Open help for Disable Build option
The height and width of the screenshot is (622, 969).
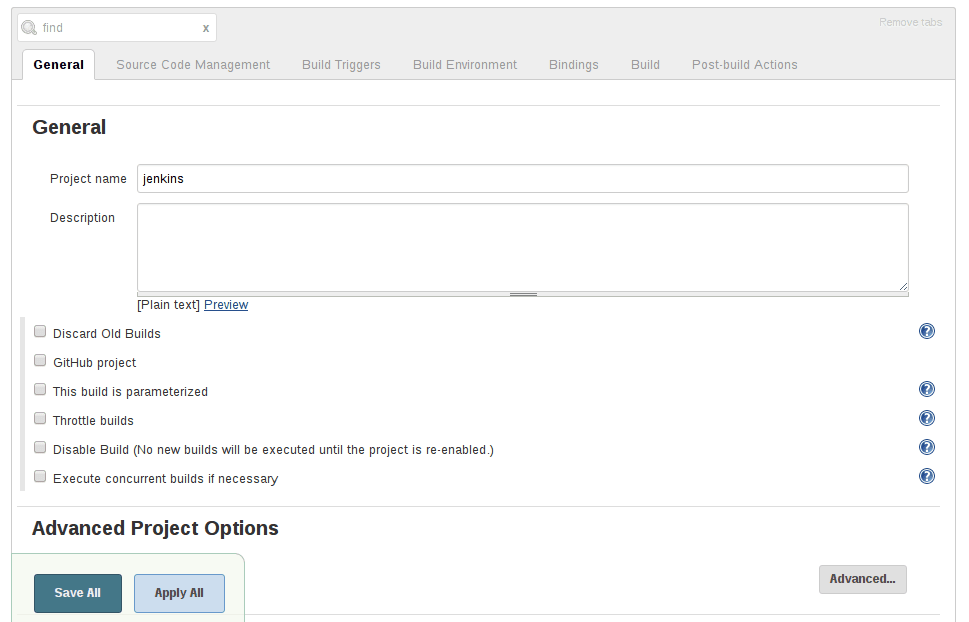(927, 447)
